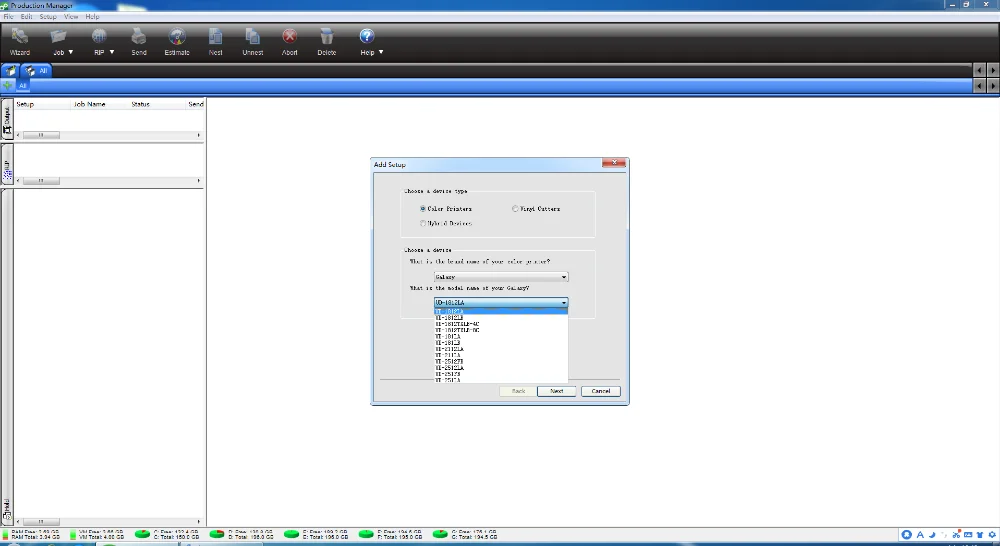Click the G: drive disk usage icon
The width and height of the screenshot is (1000, 546).
(x=440, y=534)
